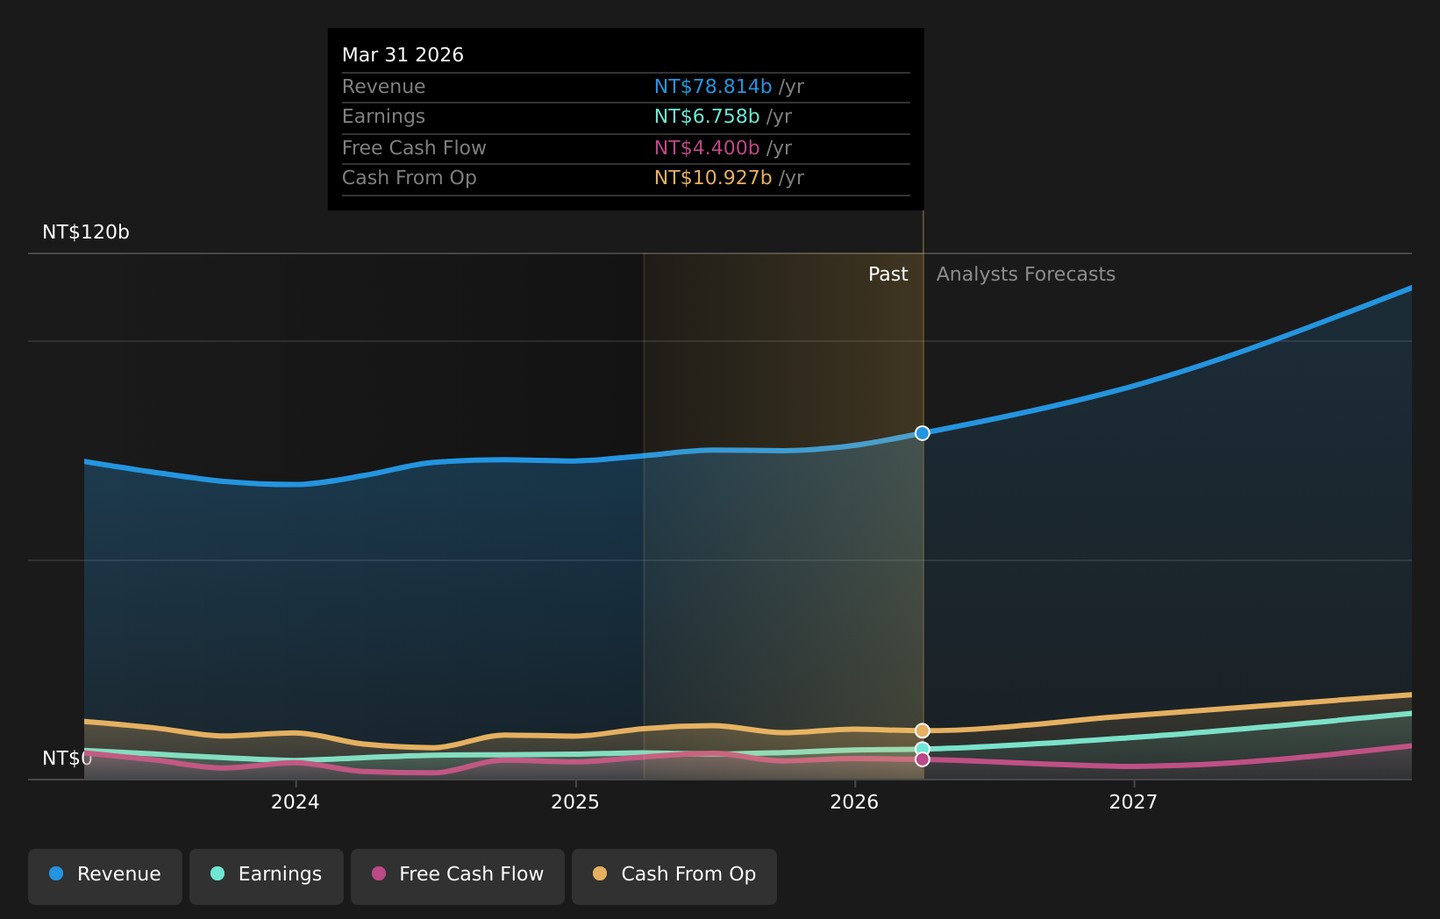Image resolution: width=1440 pixels, height=919 pixels.
Task: Click the 'Free Cash Flow' row label in tooltip
Action: [x=414, y=148]
